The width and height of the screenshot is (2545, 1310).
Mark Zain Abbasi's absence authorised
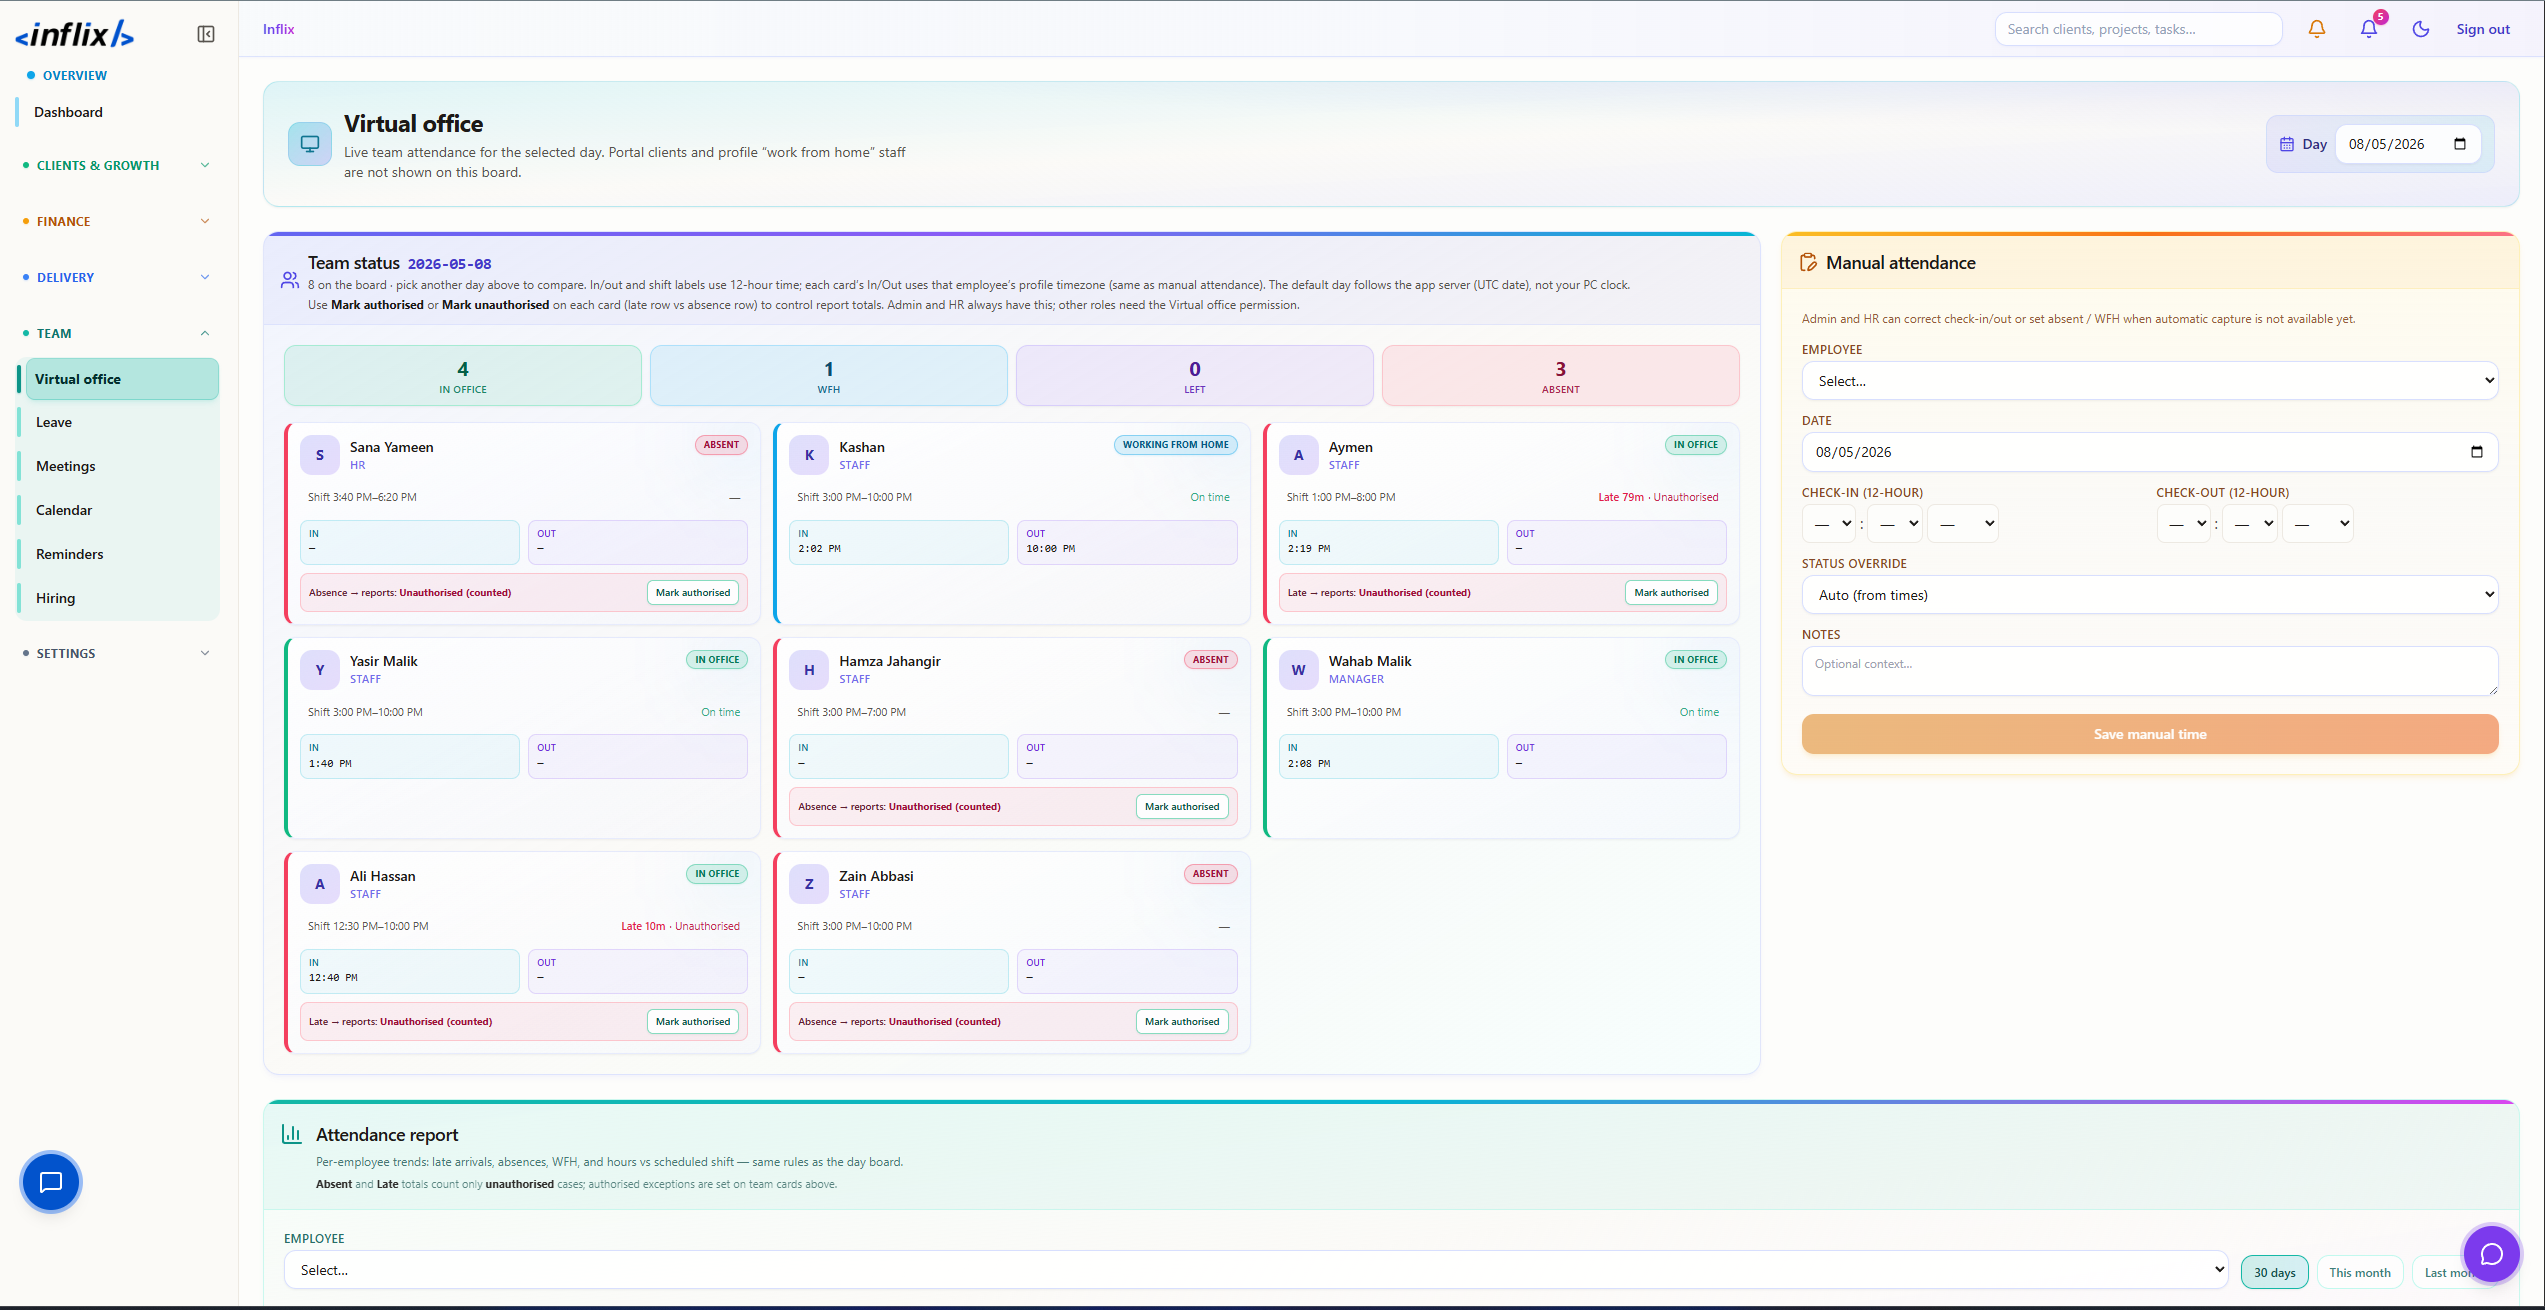[x=1182, y=1022]
